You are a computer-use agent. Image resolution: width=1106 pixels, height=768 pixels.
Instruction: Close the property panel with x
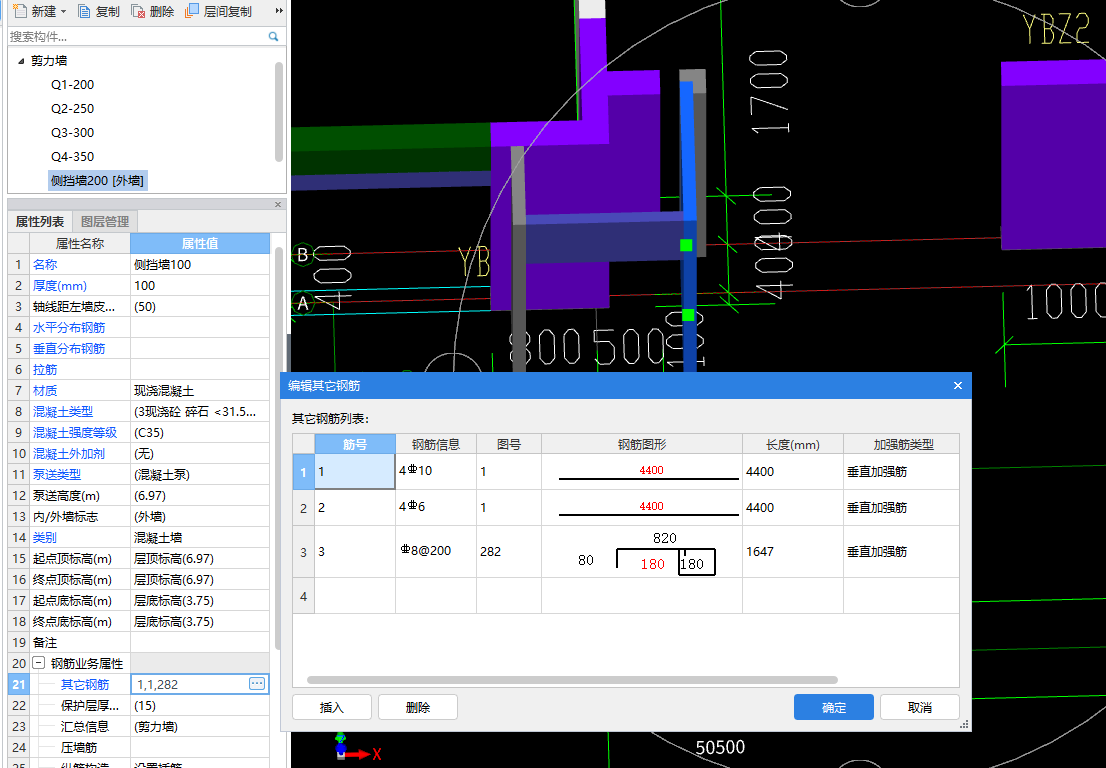(278, 205)
